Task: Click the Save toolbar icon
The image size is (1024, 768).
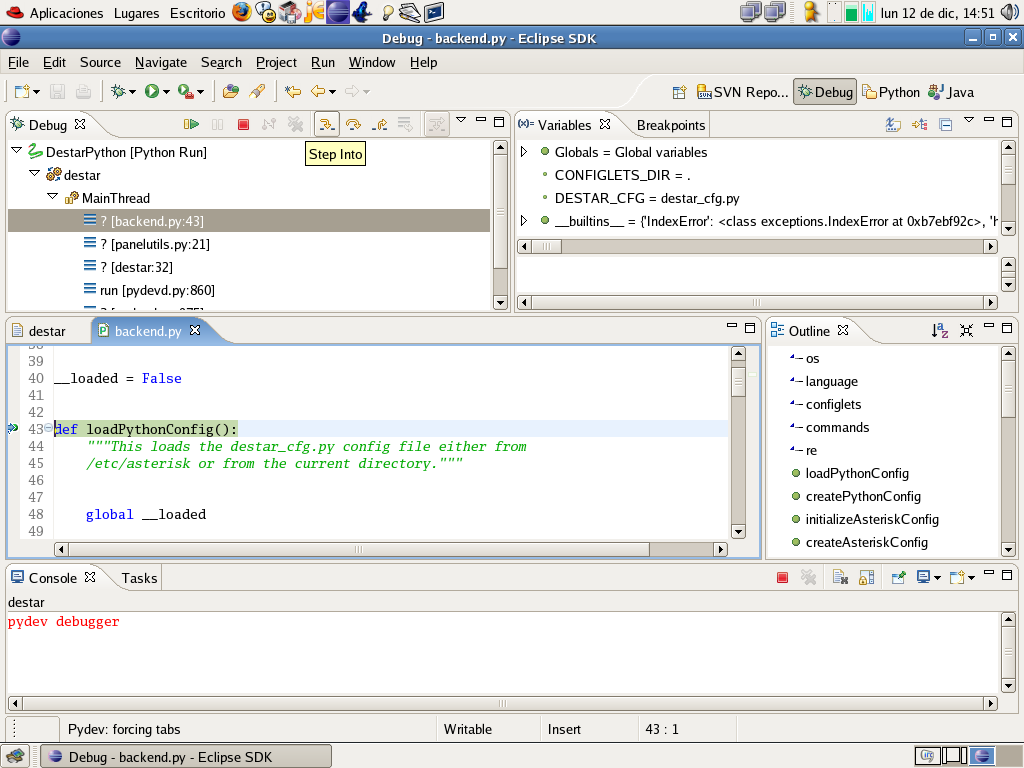Action: click(x=57, y=91)
